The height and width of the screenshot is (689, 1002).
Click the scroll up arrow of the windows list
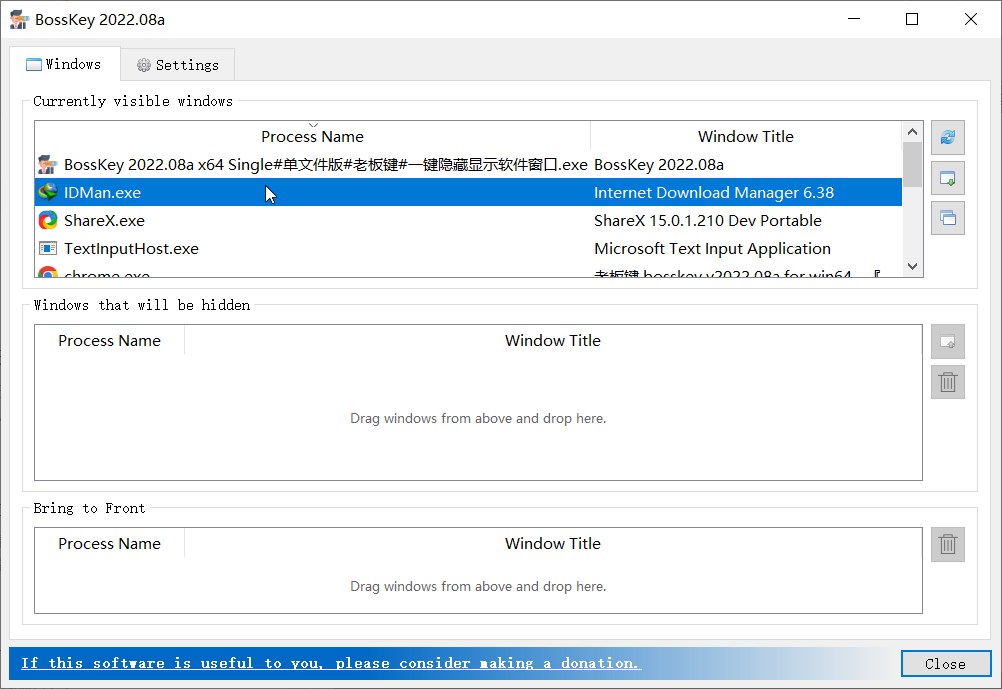pos(912,132)
